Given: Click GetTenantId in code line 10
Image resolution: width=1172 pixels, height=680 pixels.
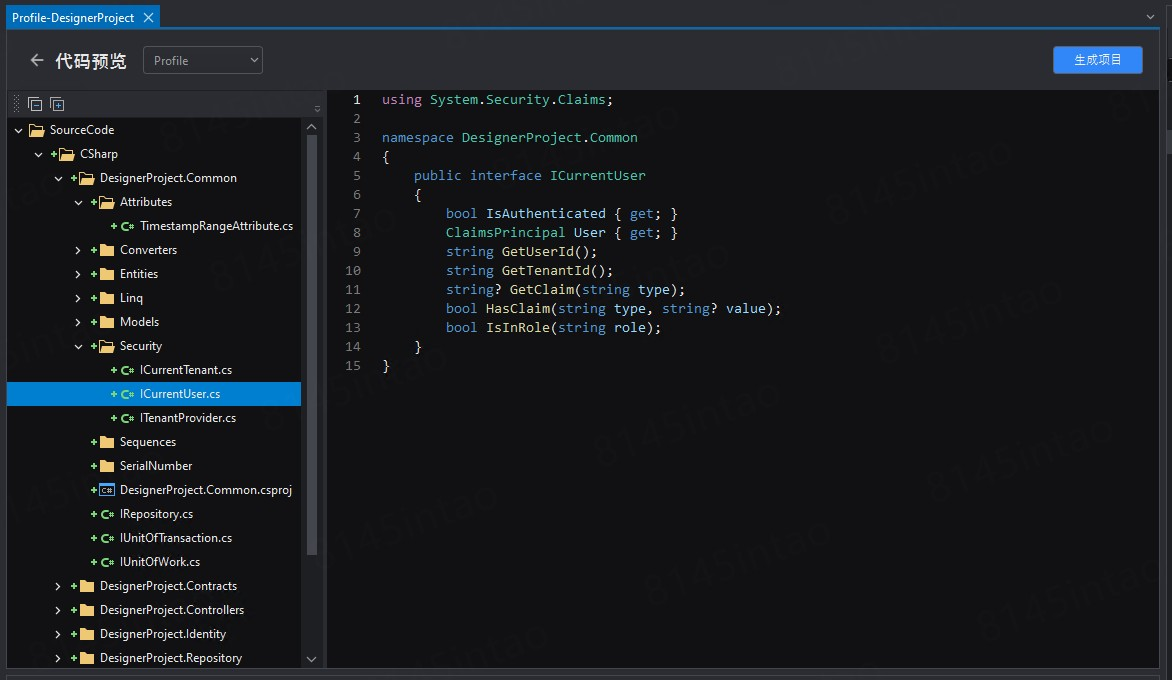Looking at the screenshot, I should click(x=546, y=271).
